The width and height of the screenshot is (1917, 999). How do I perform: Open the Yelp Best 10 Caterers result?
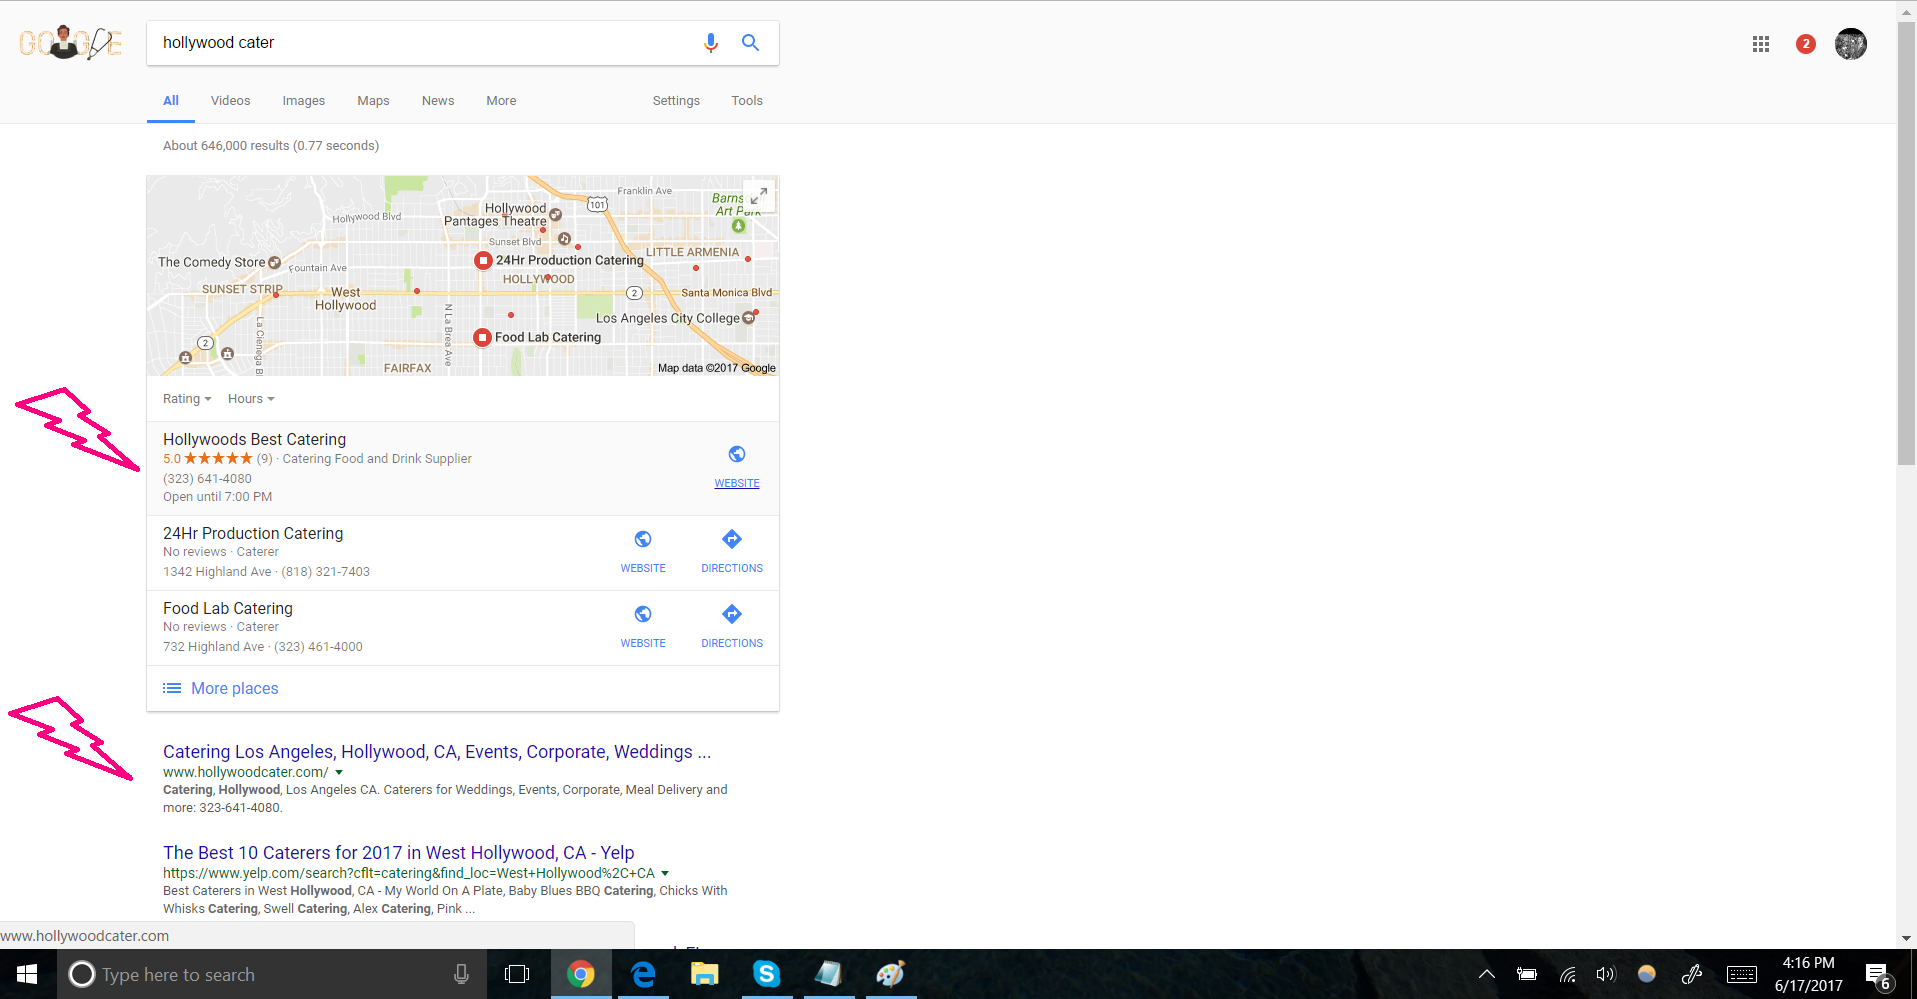[x=398, y=853]
